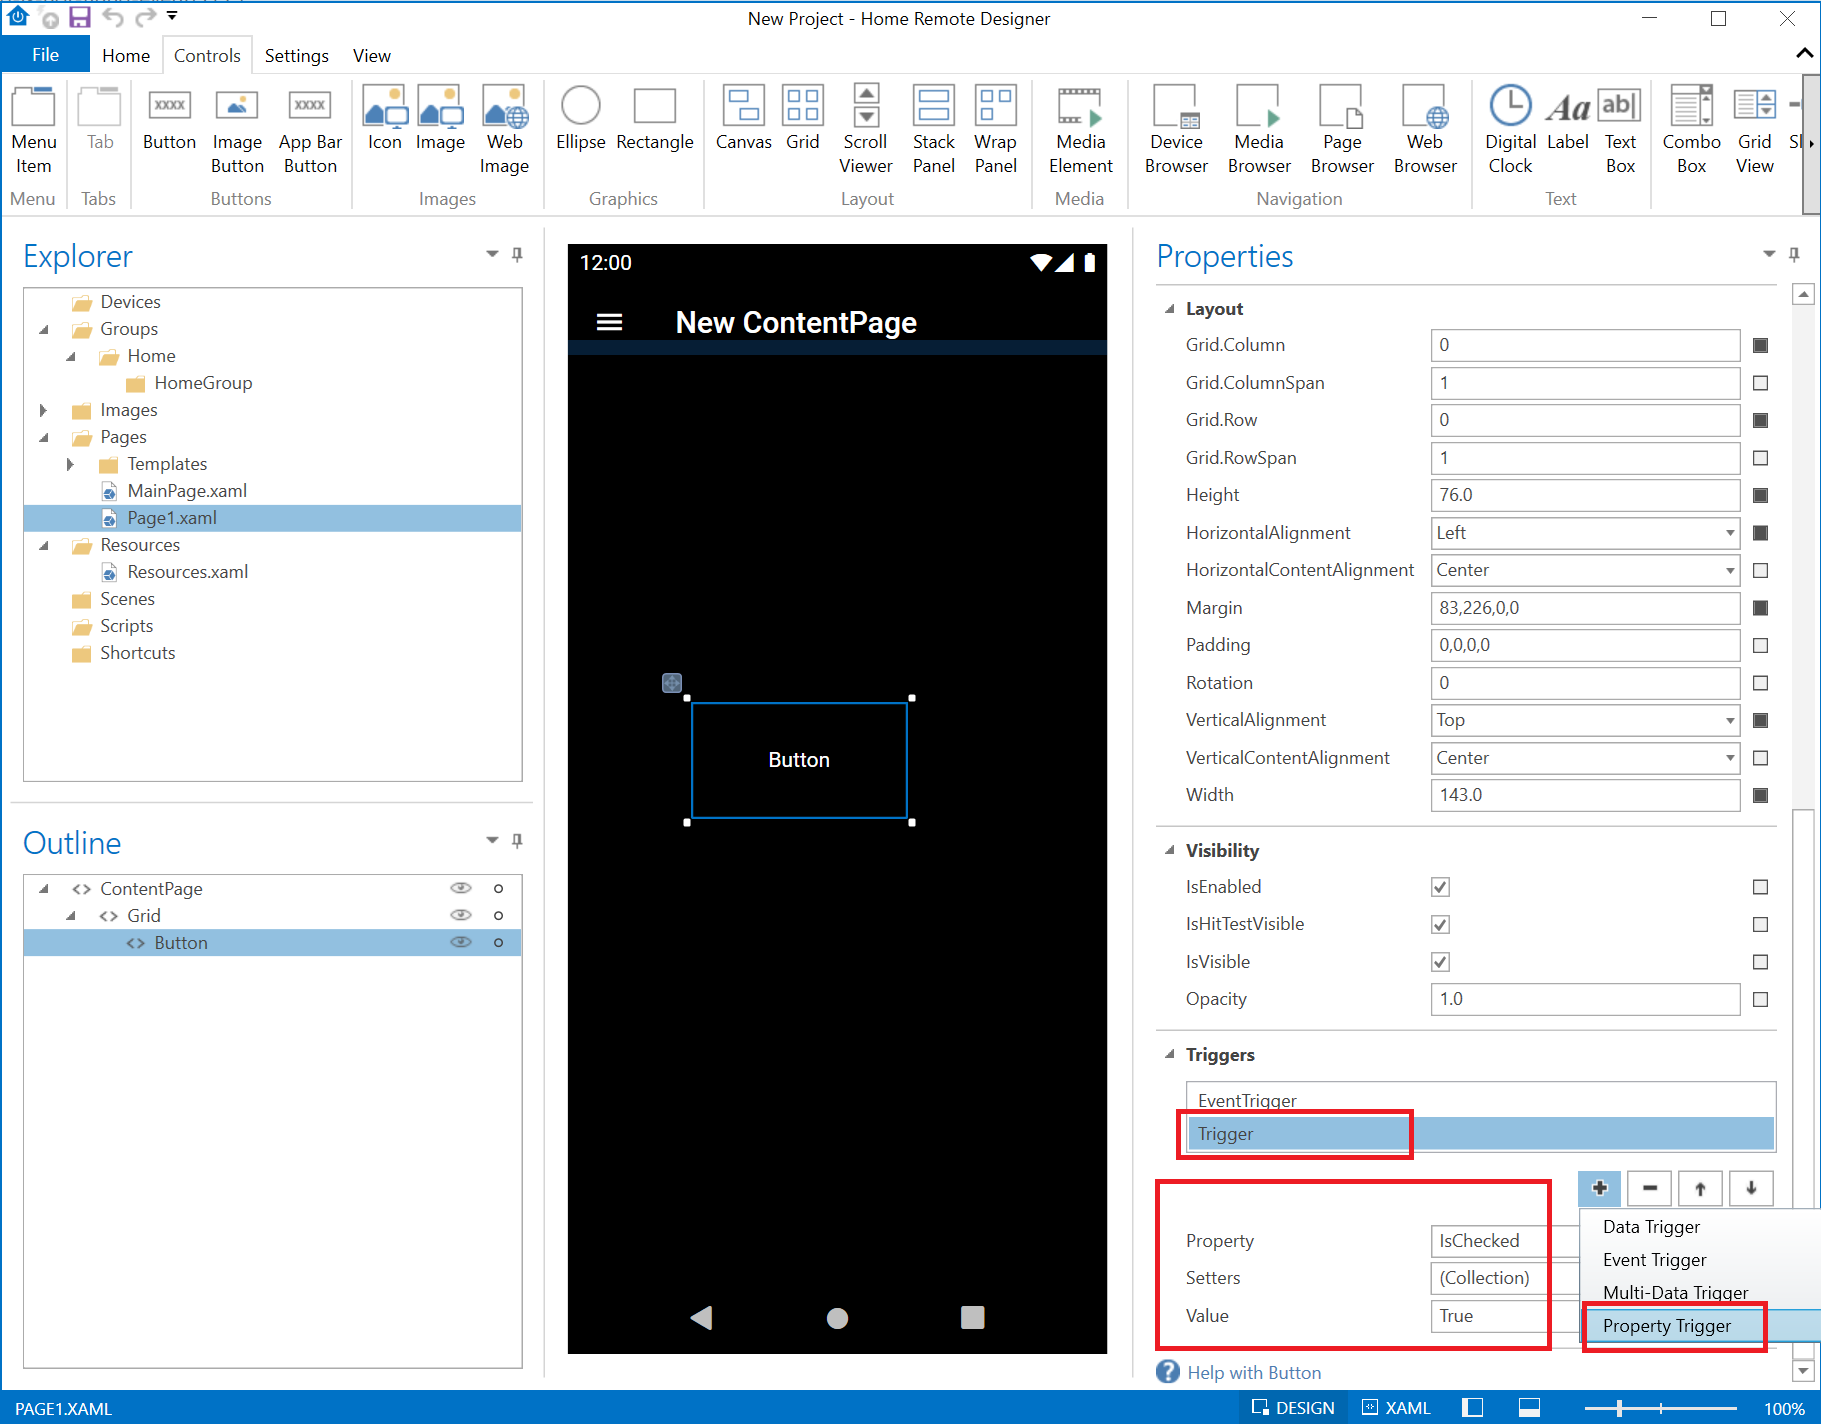Switch to XAML view in status bar

coord(1396,1408)
